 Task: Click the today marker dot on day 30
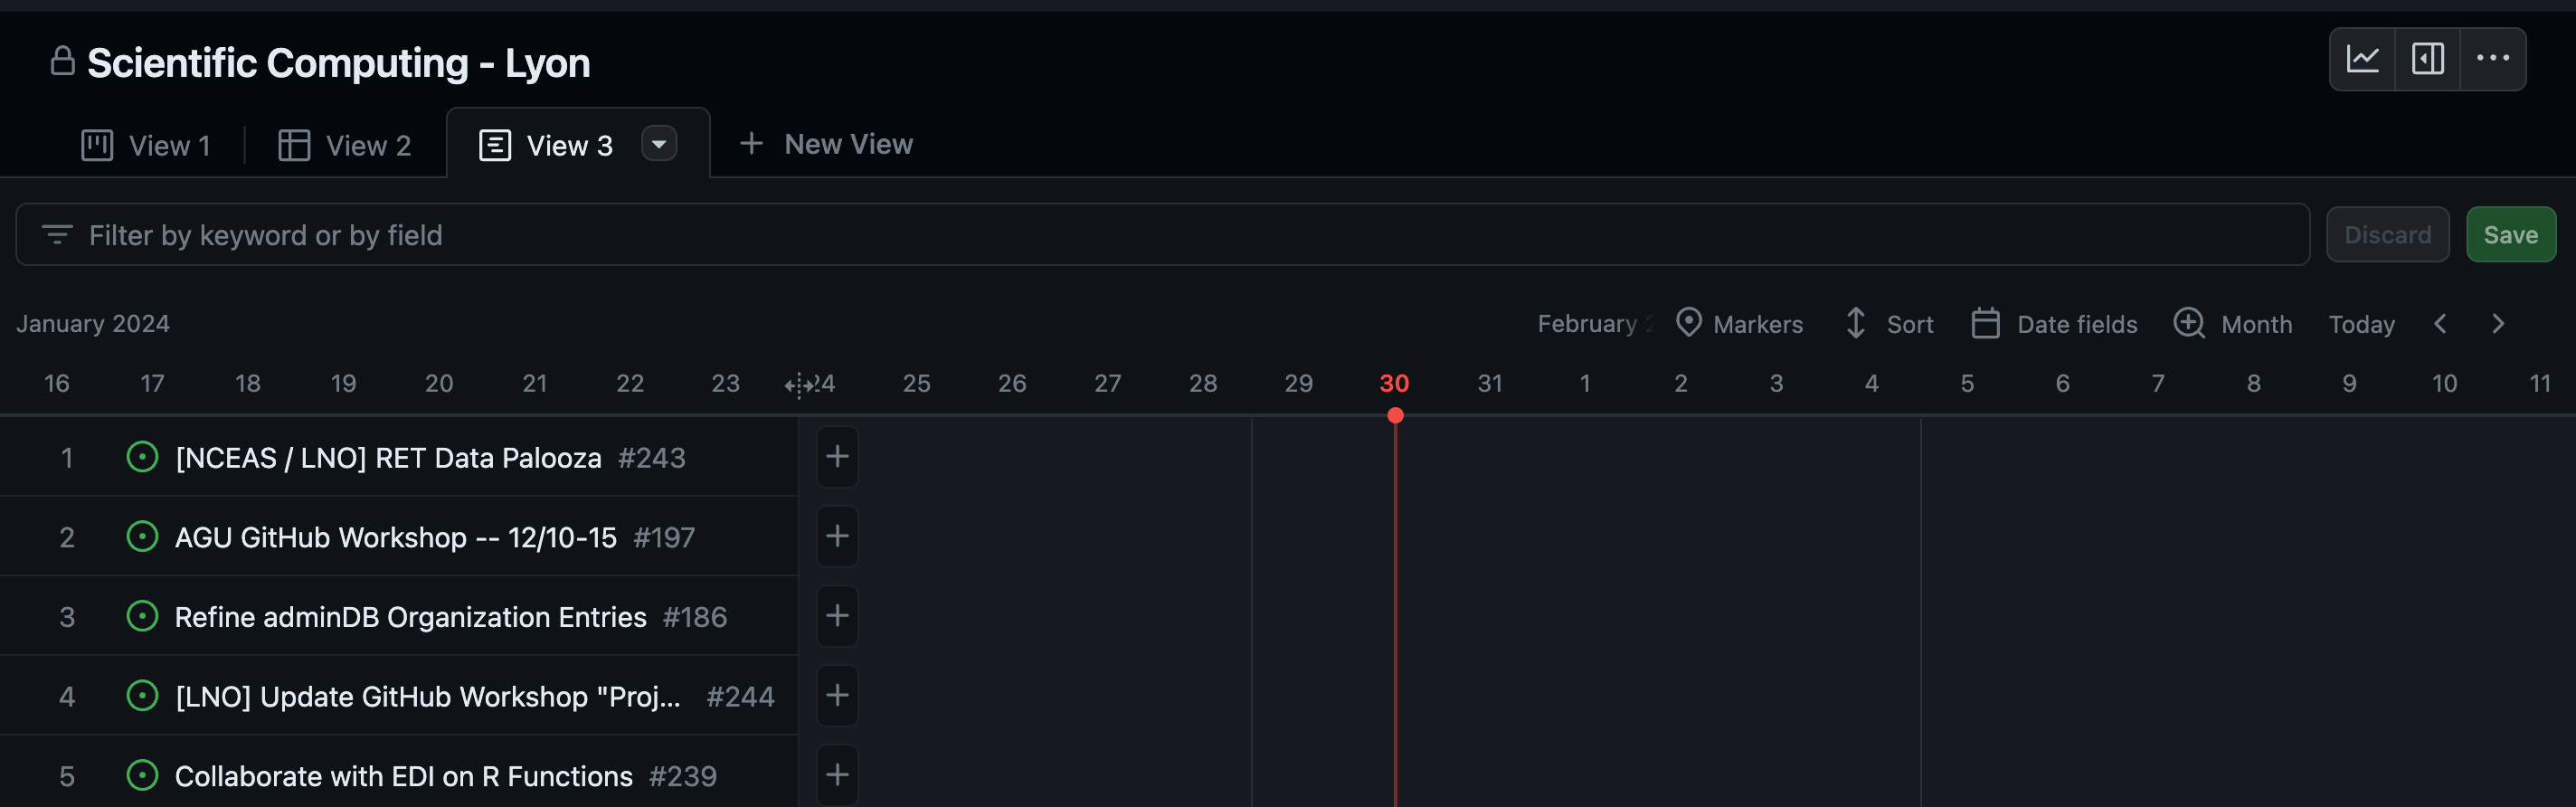1395,415
